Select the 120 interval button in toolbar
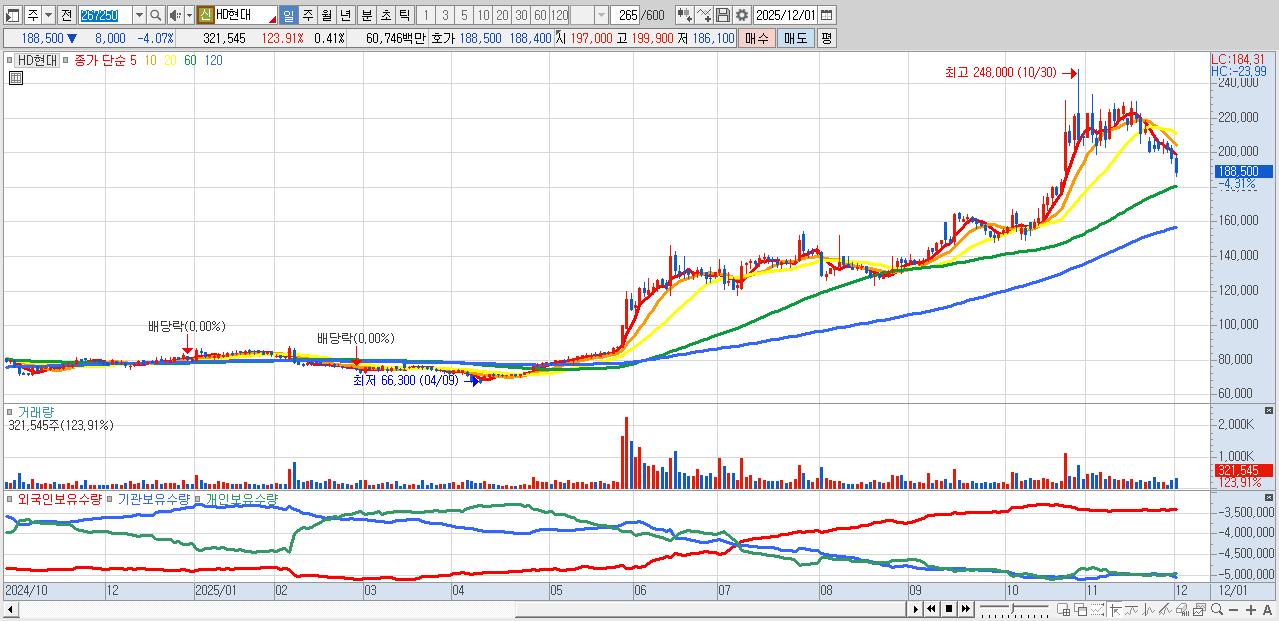Viewport: 1279px width, 621px height. tap(559, 15)
